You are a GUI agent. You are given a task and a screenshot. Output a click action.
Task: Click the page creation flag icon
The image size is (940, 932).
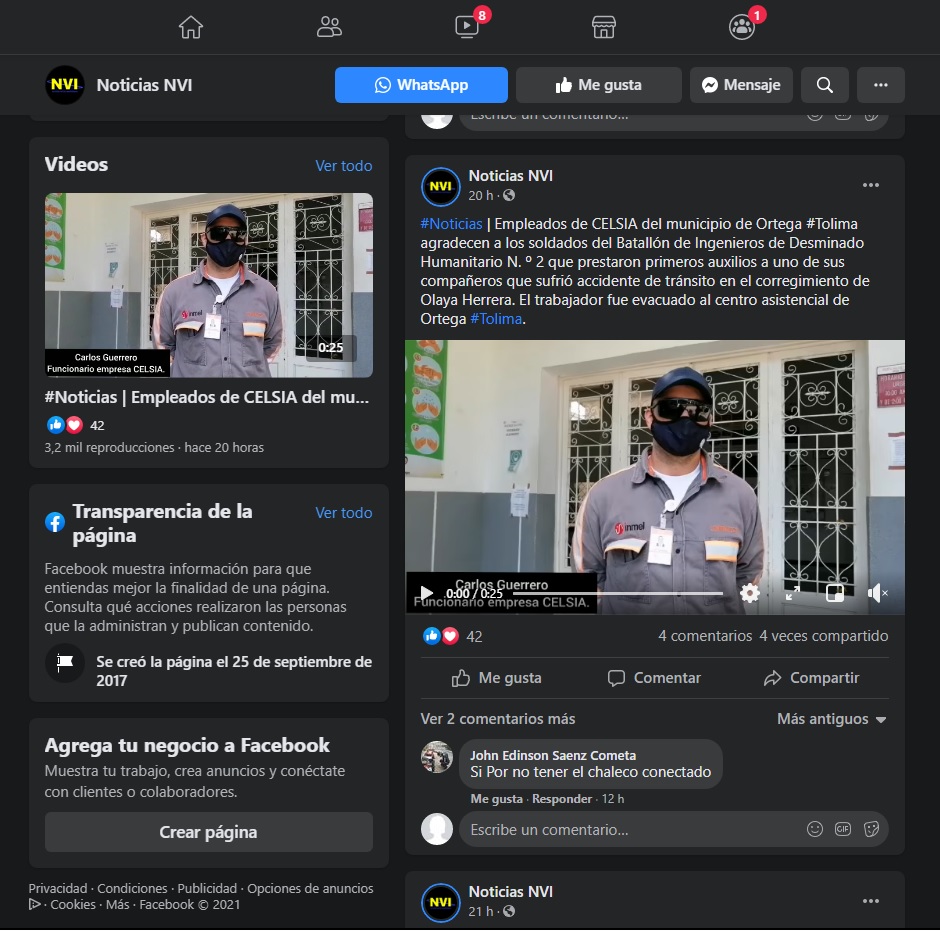[x=65, y=662]
